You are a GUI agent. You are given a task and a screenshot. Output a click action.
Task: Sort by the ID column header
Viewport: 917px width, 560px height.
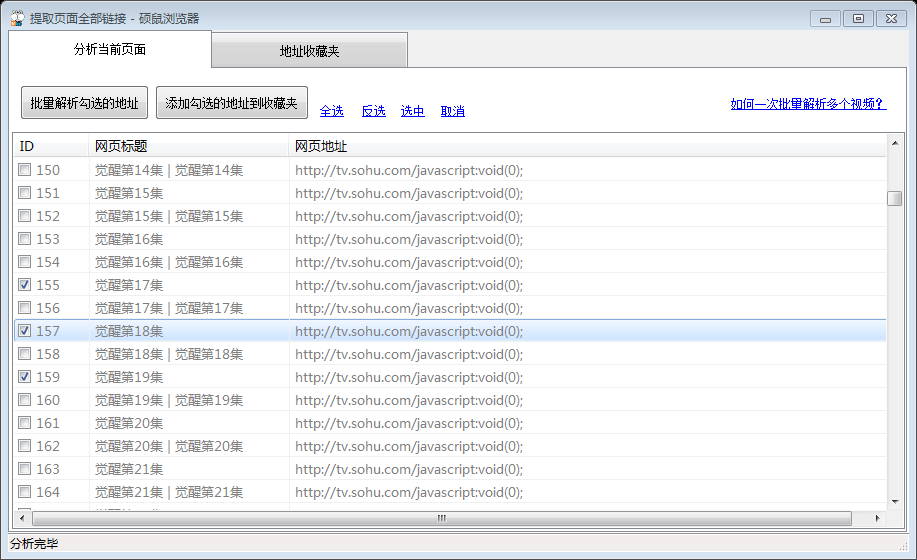tap(51, 146)
